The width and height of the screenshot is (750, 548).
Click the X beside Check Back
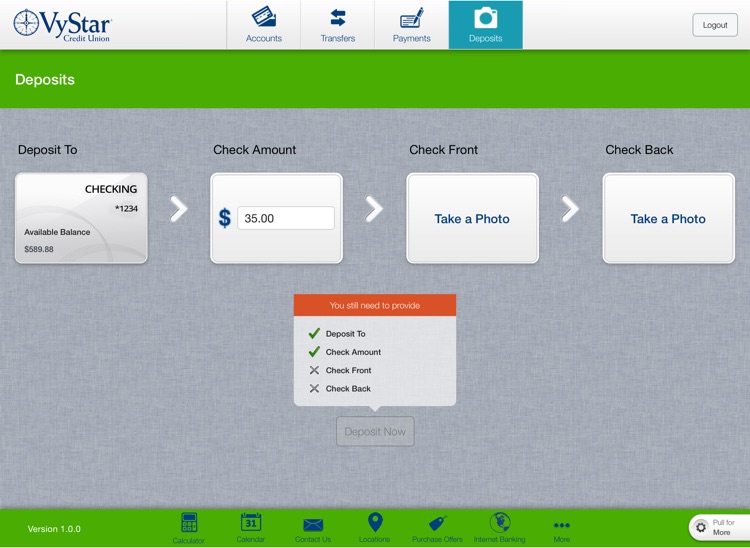pyautogui.click(x=314, y=388)
